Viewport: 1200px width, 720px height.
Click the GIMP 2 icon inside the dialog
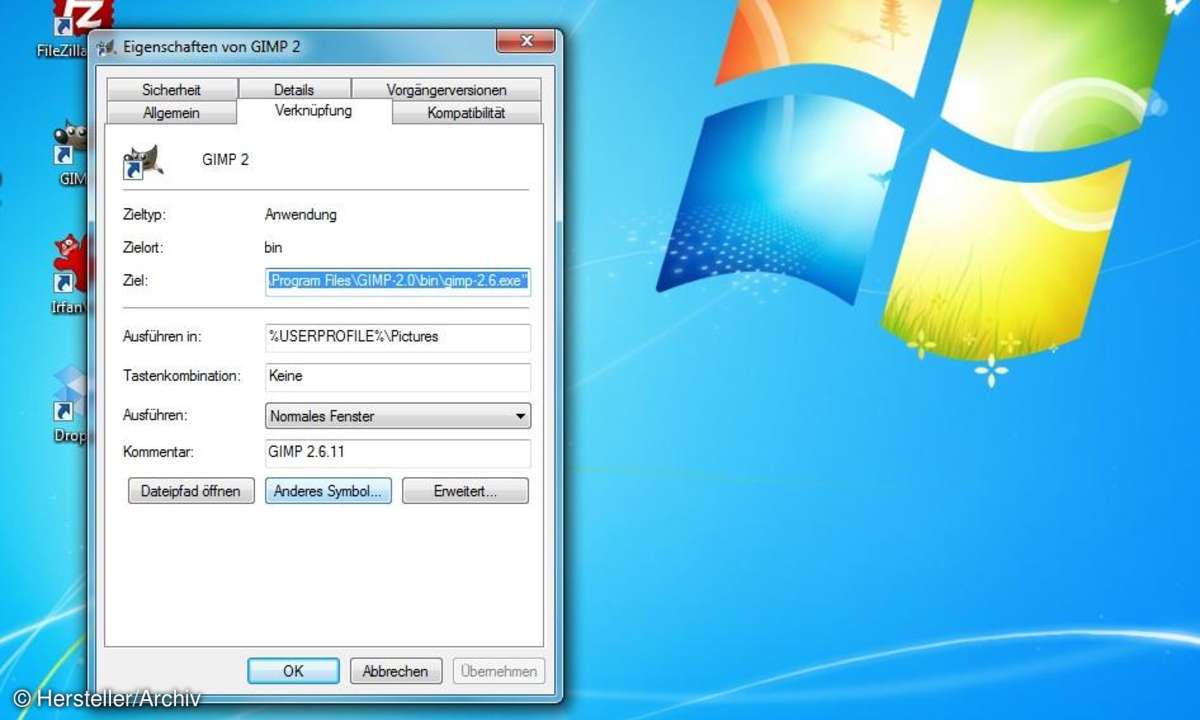tap(142, 161)
